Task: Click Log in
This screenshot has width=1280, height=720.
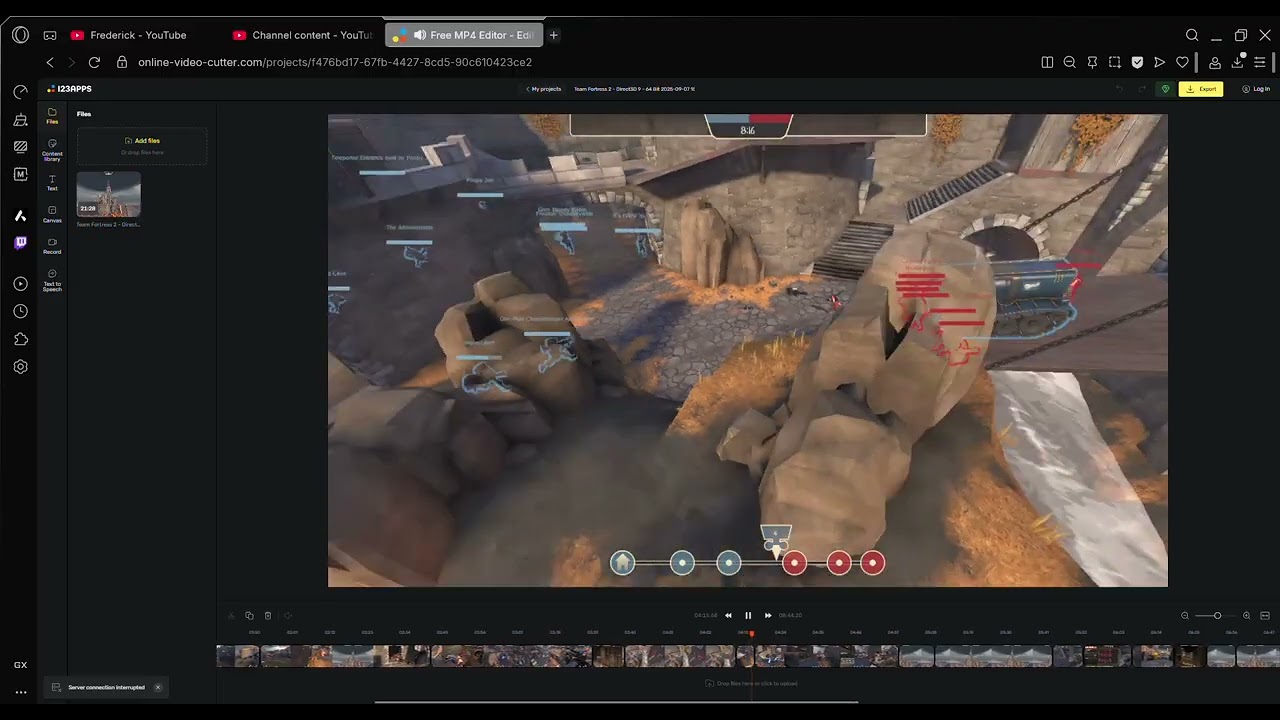Action: 1256,89
